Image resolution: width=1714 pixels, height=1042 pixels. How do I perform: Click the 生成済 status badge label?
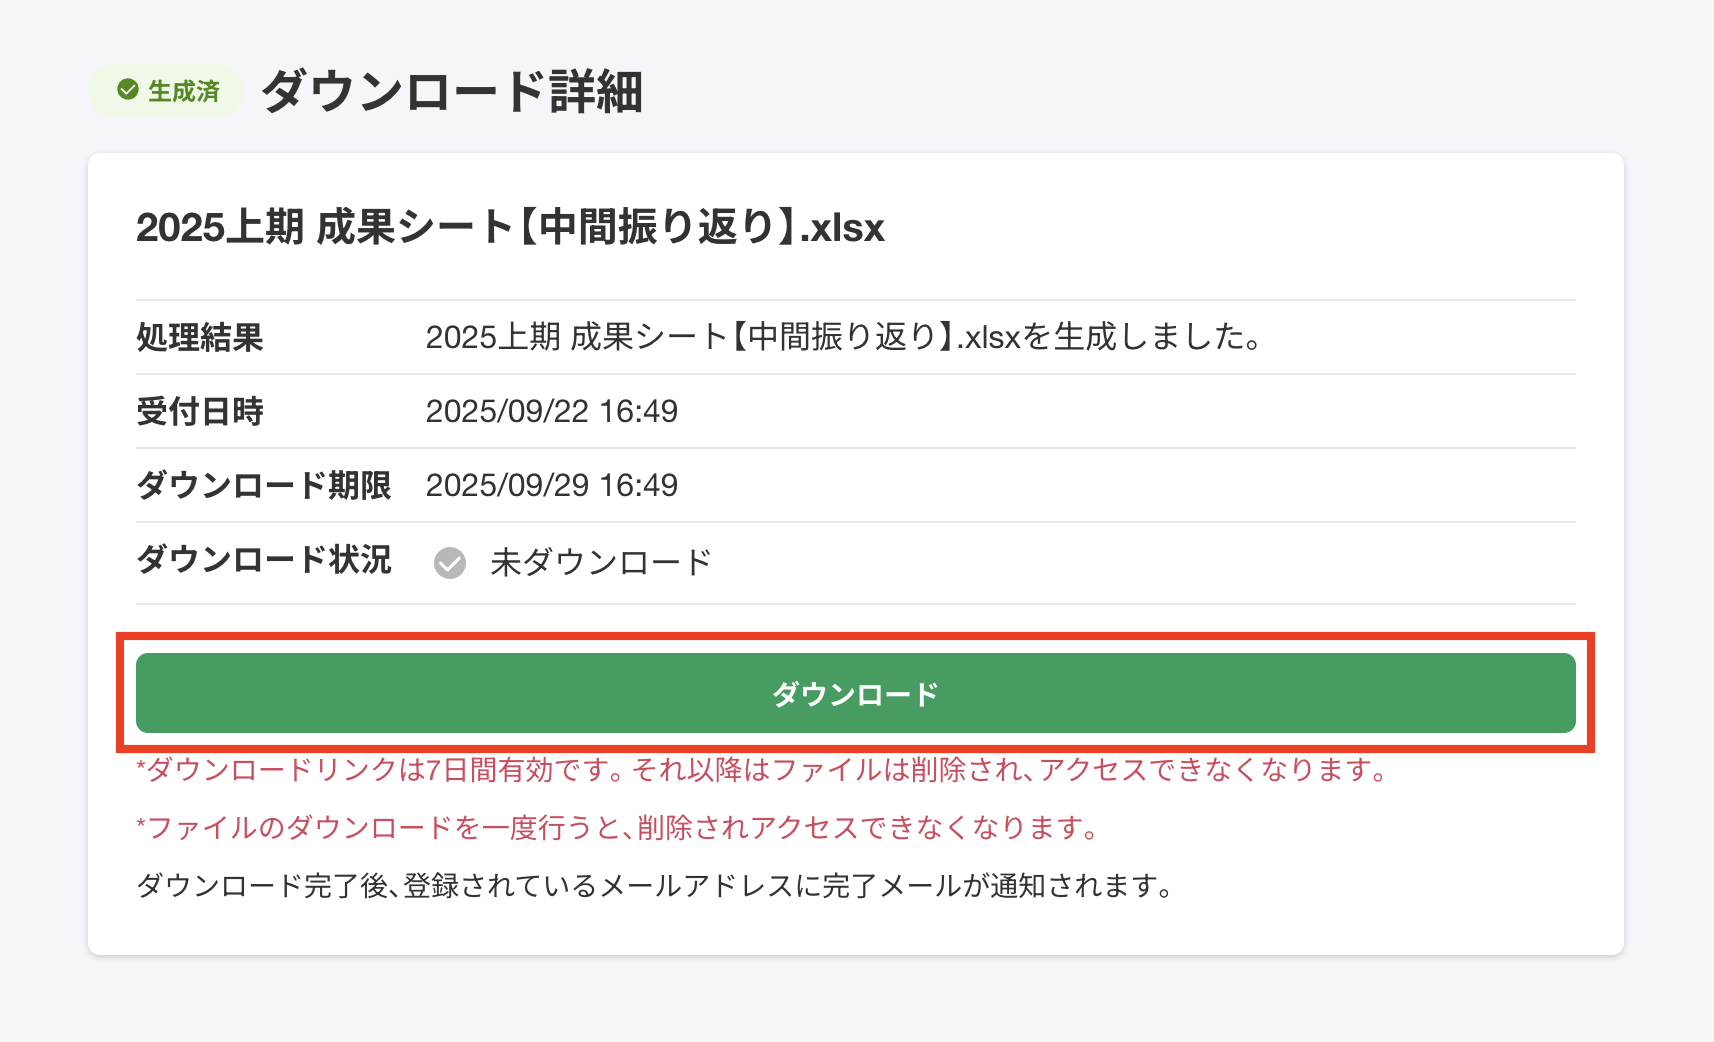click(x=184, y=91)
